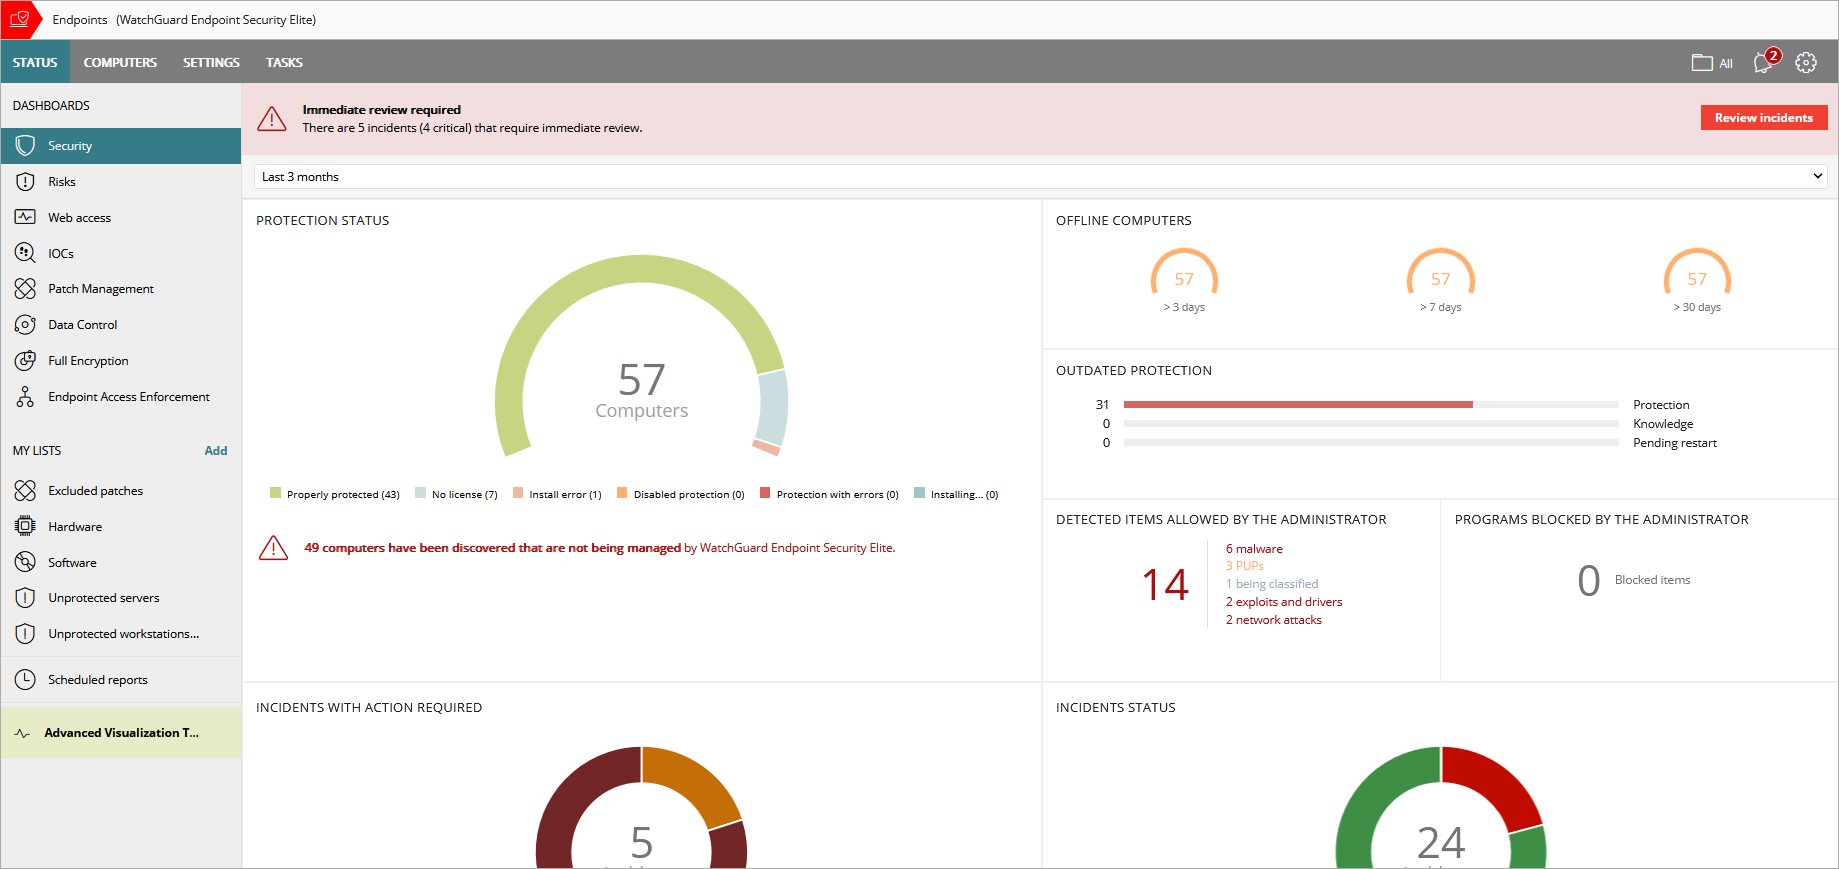The image size is (1839, 869).
Task: Click the Review incidents button
Action: click(x=1764, y=118)
